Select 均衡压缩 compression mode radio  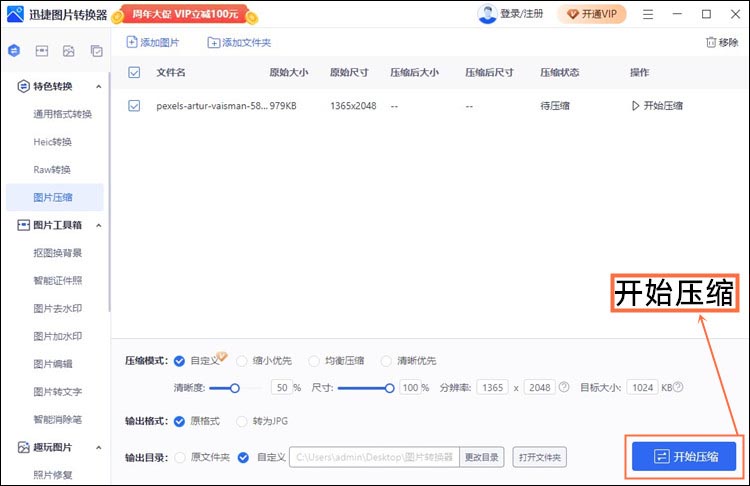click(314, 361)
